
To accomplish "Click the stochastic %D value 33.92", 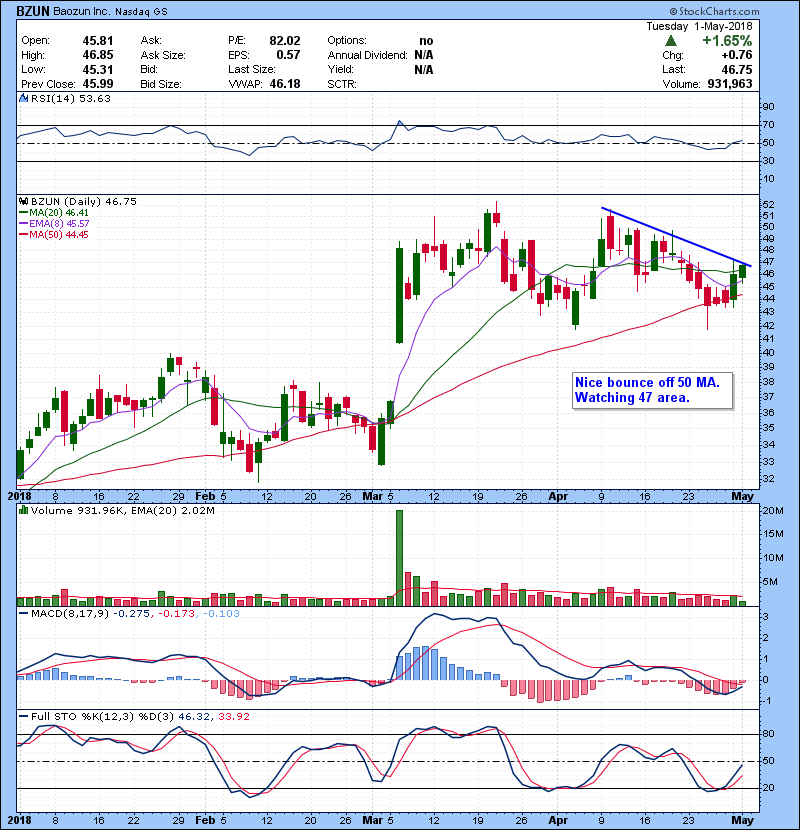I will click(x=233, y=717).
